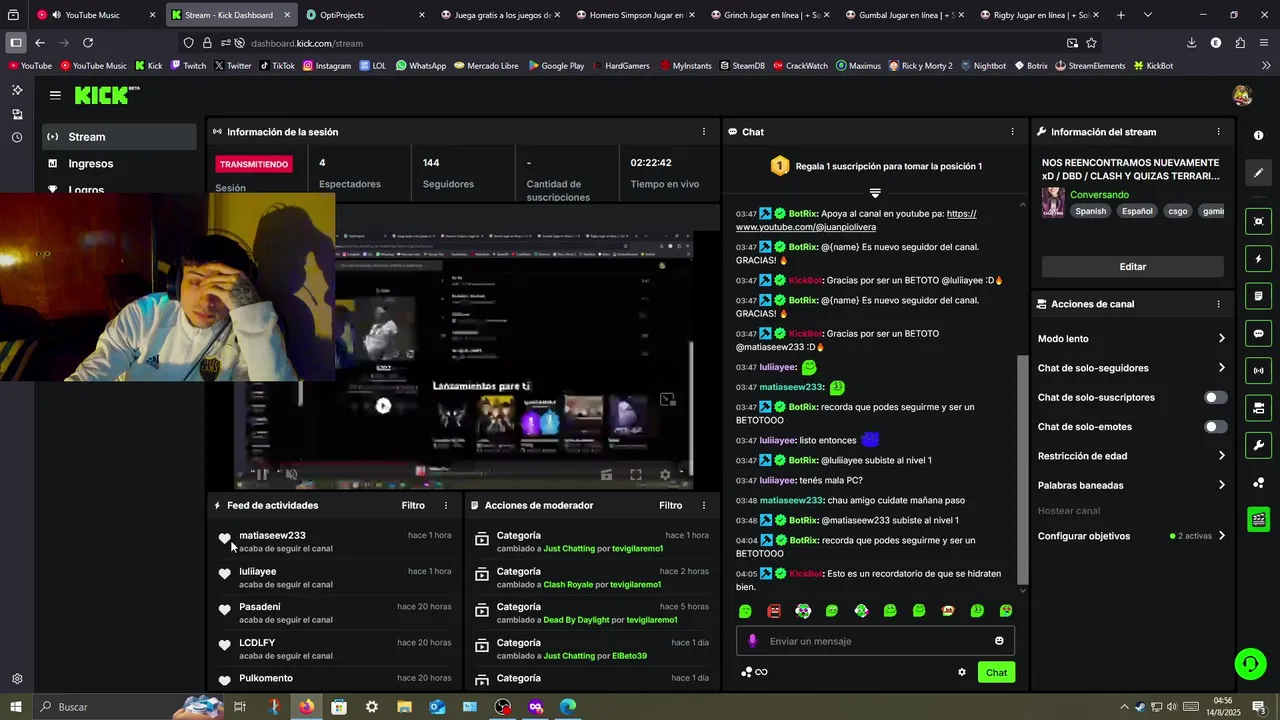The image size is (1280, 720).
Task: Expand Configurar objetivos row
Action: point(1131,536)
